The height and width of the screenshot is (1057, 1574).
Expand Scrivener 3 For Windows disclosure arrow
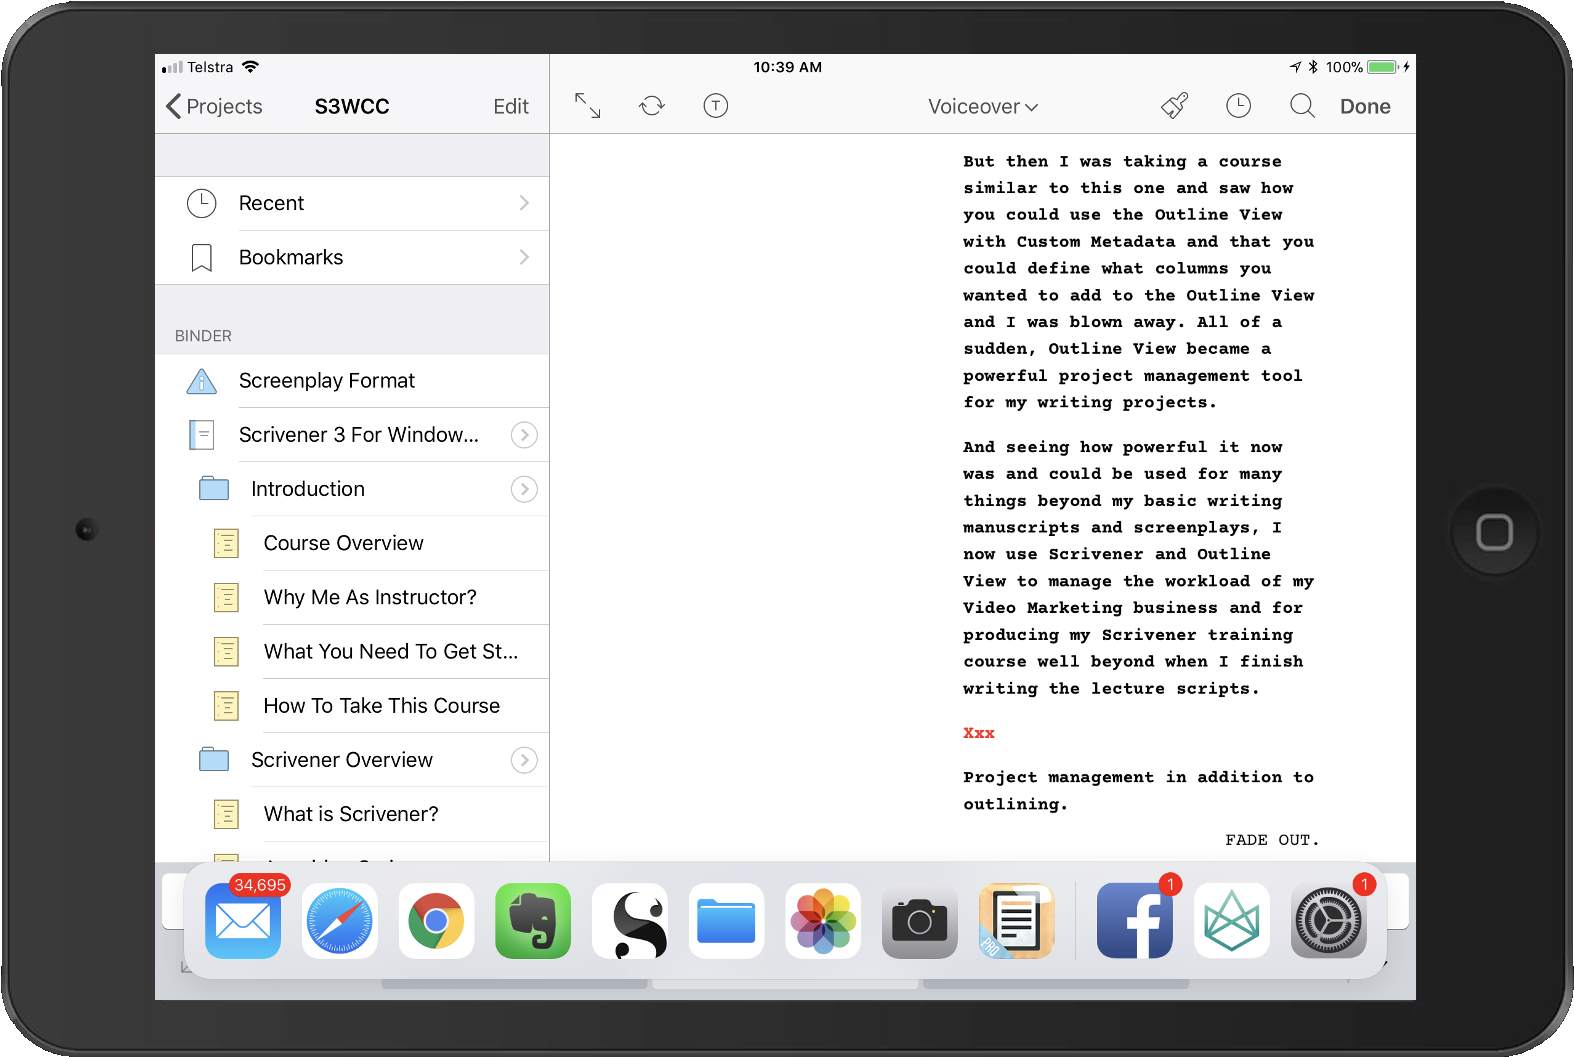click(524, 435)
